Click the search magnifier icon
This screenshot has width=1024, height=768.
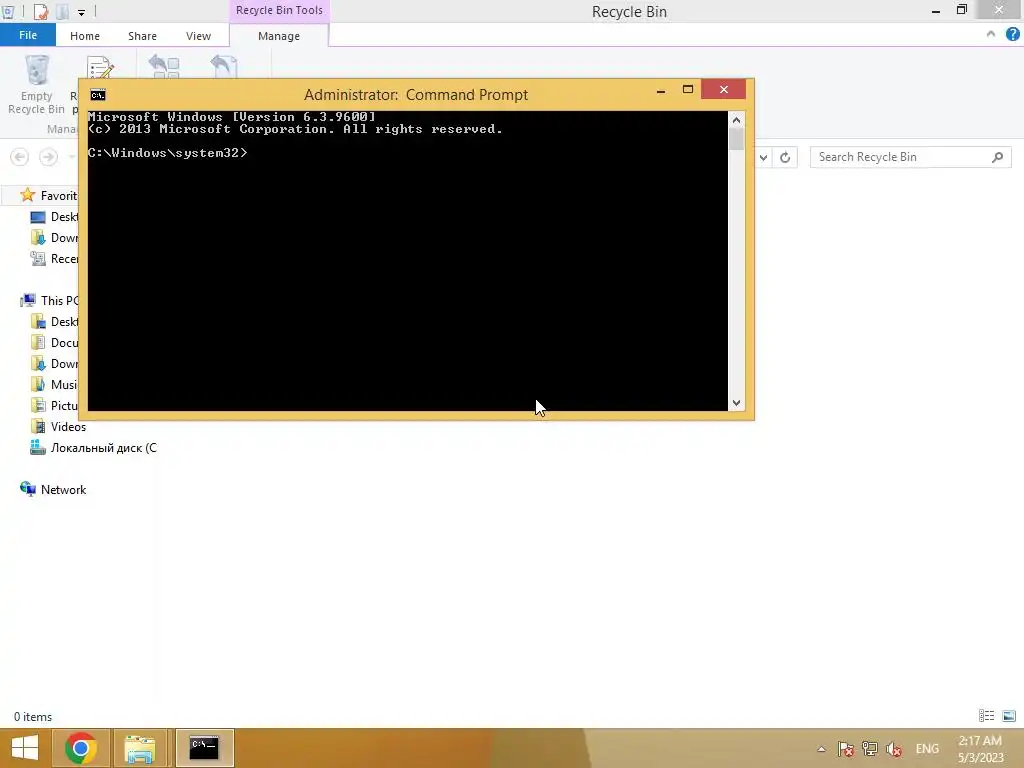(997, 157)
